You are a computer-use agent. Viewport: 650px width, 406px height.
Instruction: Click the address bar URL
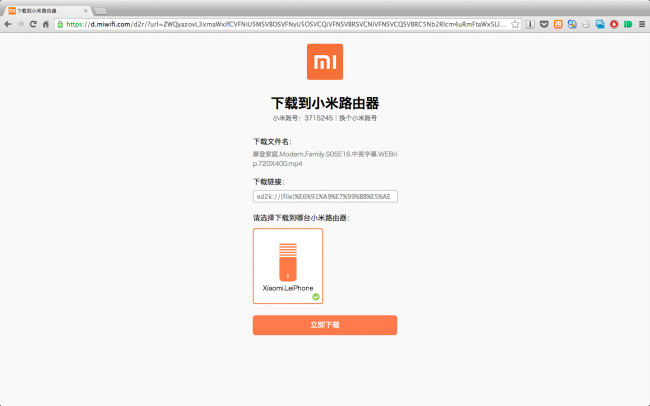286,24
